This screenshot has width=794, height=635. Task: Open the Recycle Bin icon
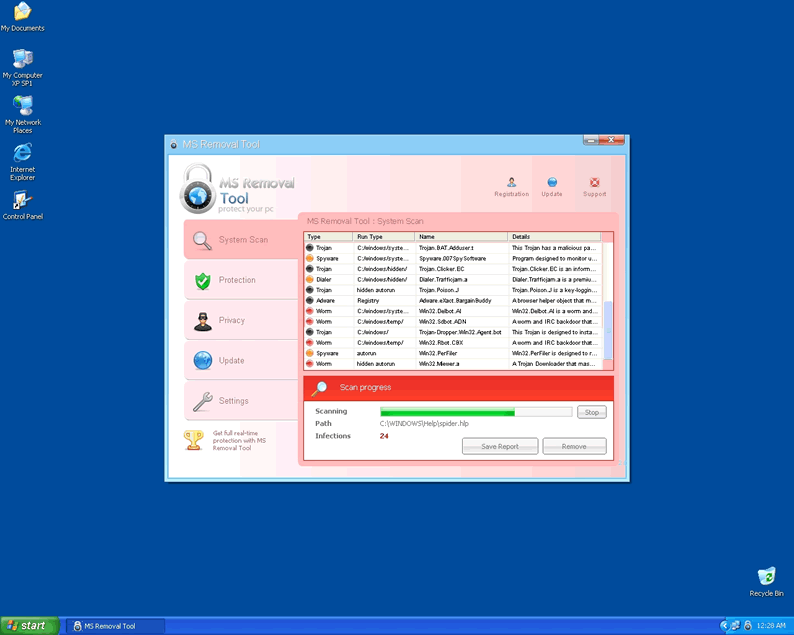(766, 581)
